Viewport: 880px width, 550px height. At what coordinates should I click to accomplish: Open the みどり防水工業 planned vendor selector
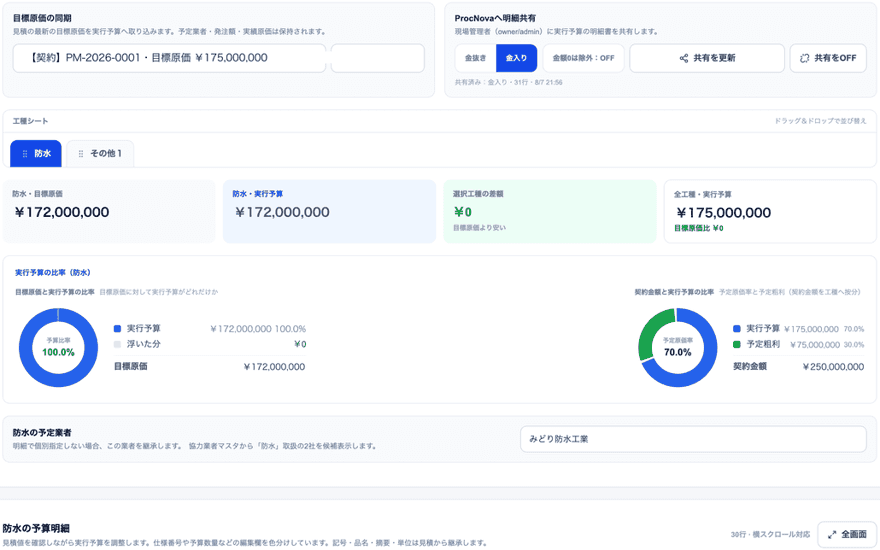(x=693, y=439)
